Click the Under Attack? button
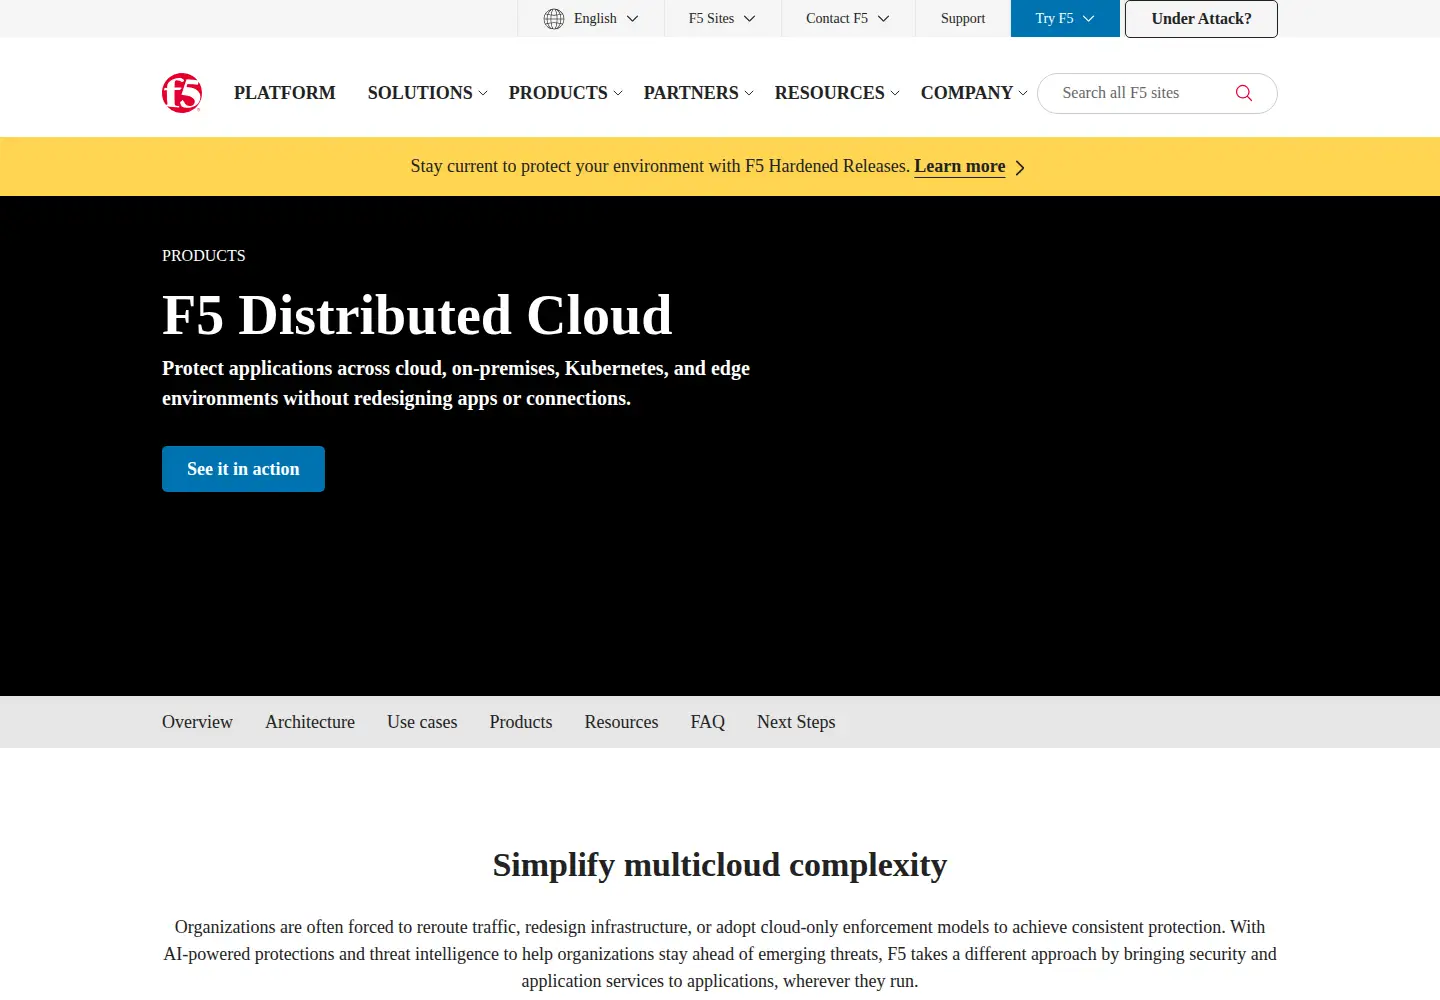The height and width of the screenshot is (1000, 1440). point(1201,19)
